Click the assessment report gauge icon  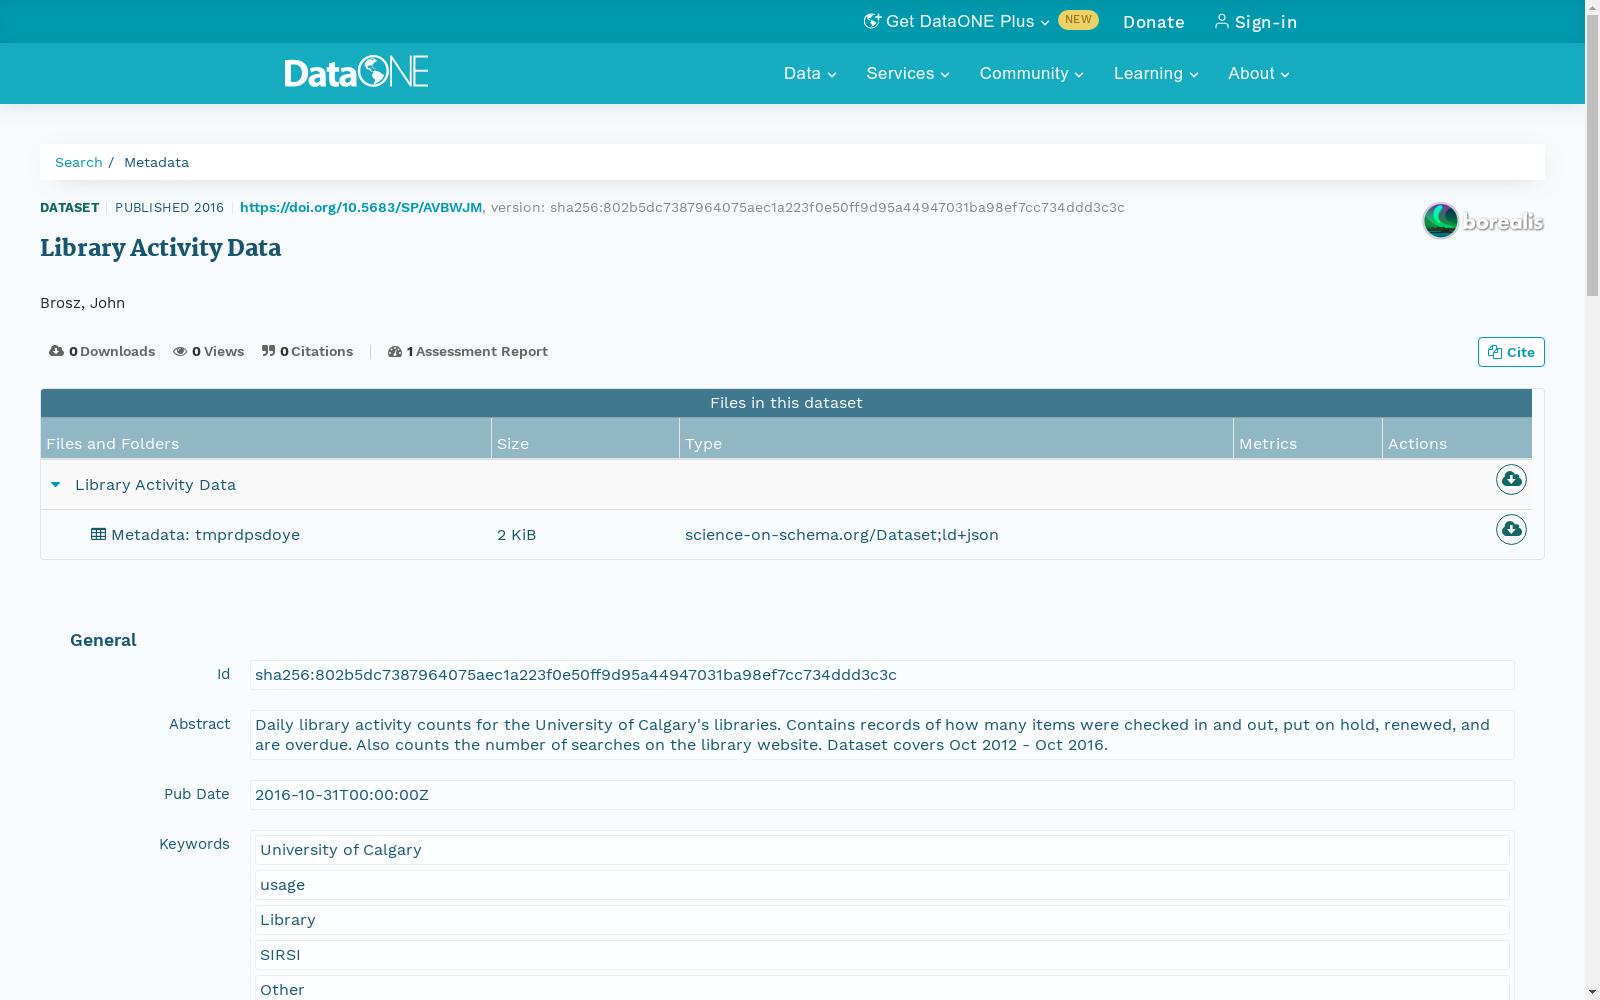click(395, 351)
